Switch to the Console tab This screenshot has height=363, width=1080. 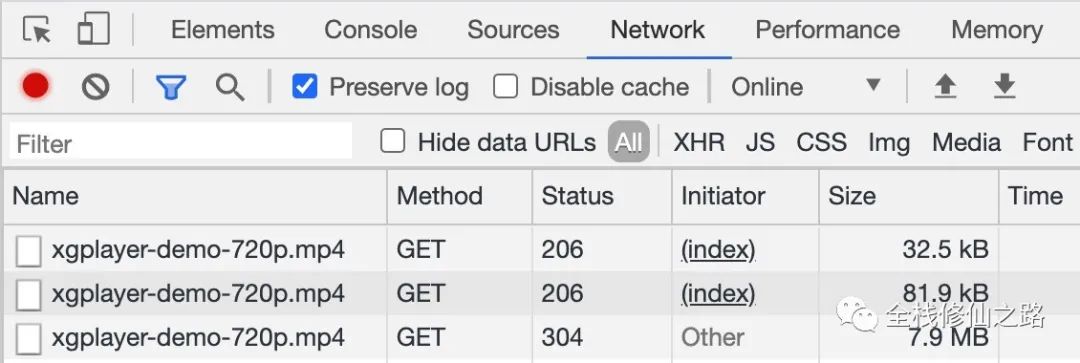pyautogui.click(x=371, y=30)
